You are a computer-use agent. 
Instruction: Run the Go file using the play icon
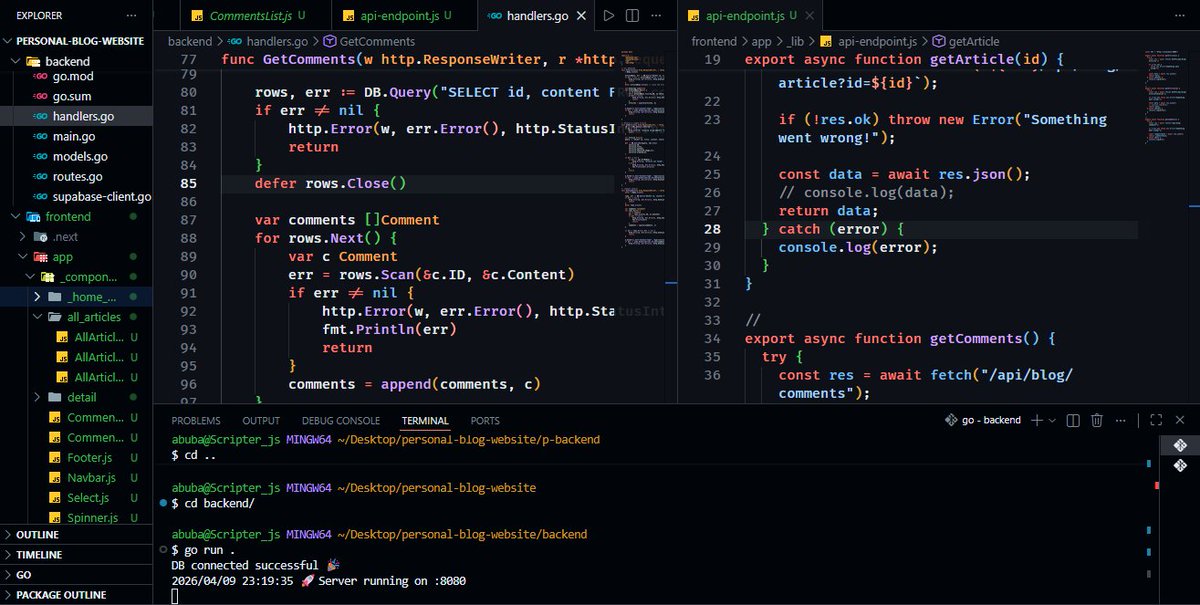click(x=610, y=15)
